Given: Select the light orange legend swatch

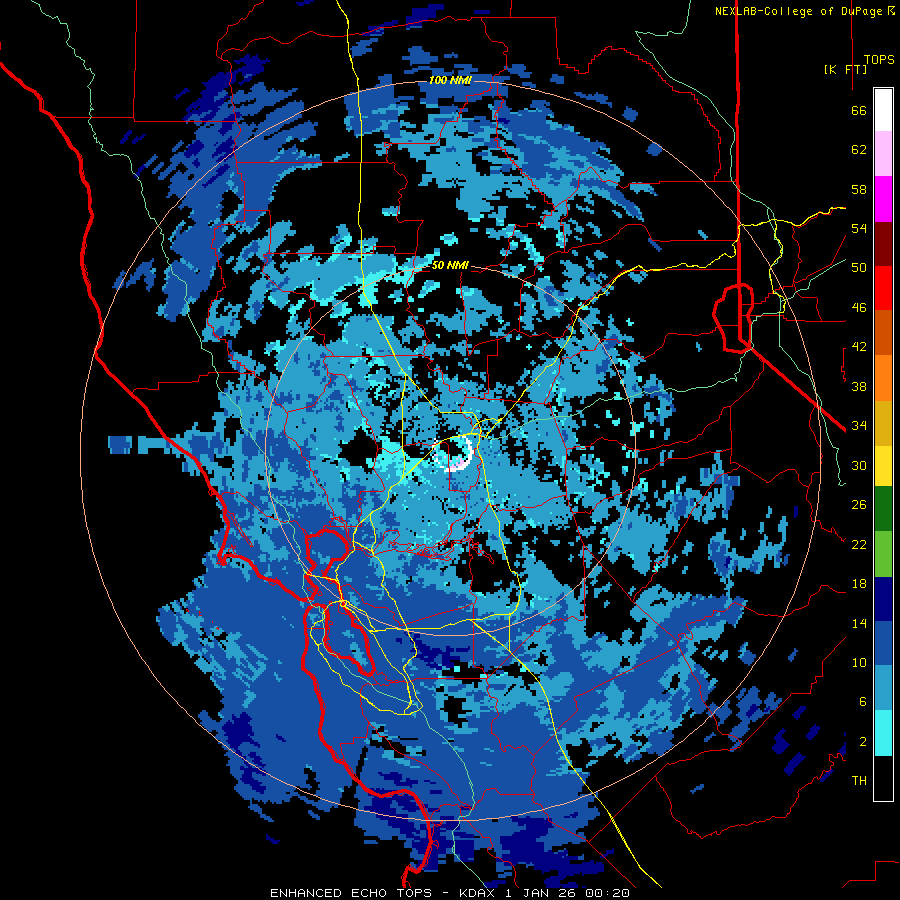Looking at the screenshot, I should coord(883,378).
